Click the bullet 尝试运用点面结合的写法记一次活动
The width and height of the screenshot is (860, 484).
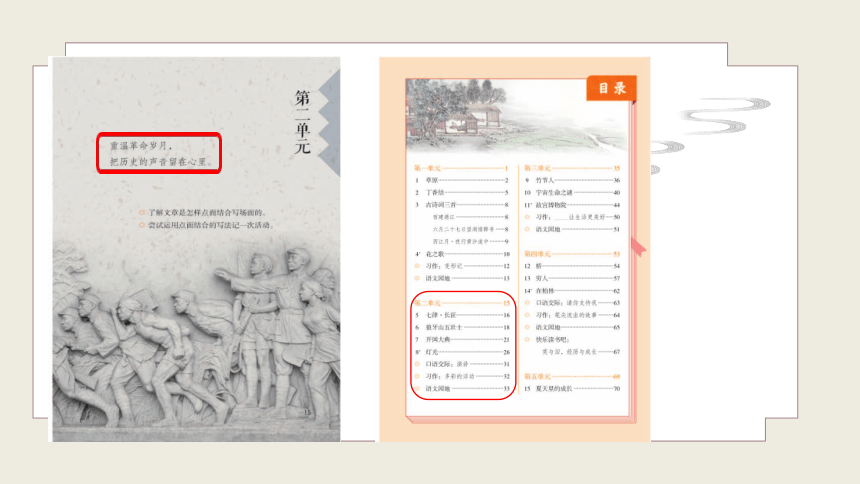click(206, 225)
